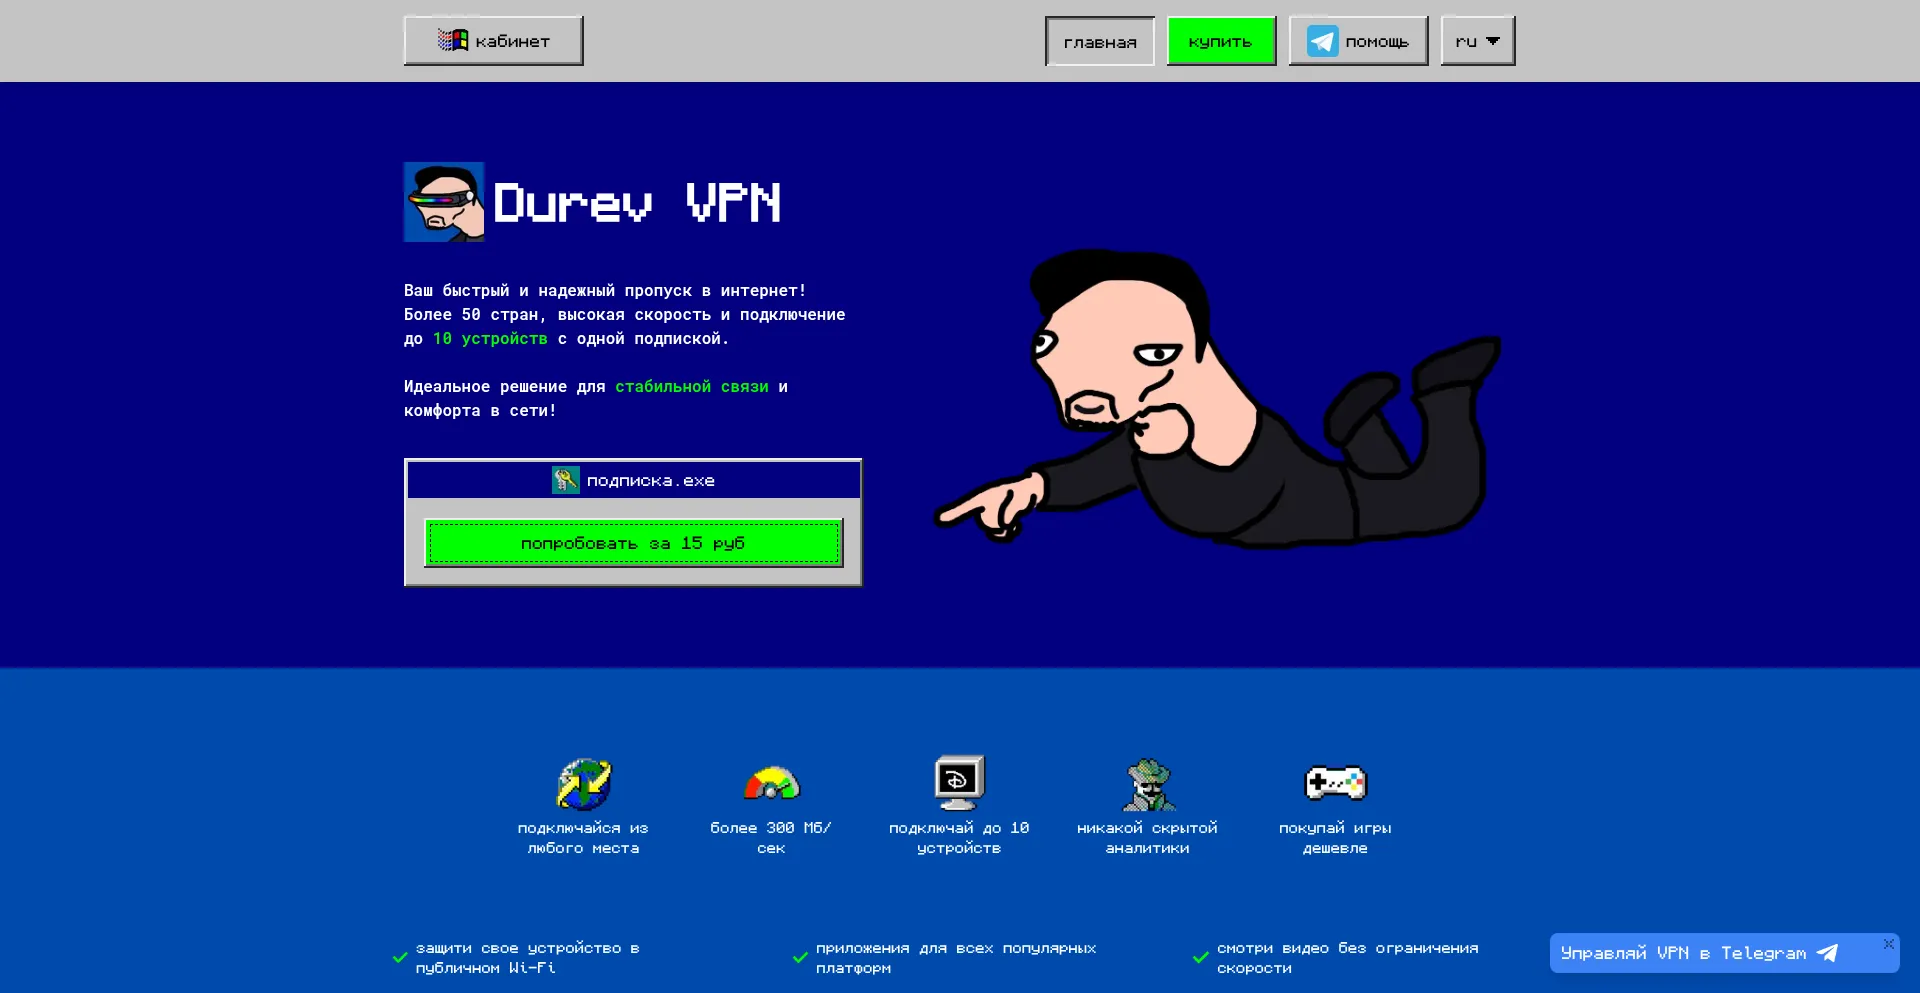
Task: Open the купить page from navigation
Action: (1220, 42)
